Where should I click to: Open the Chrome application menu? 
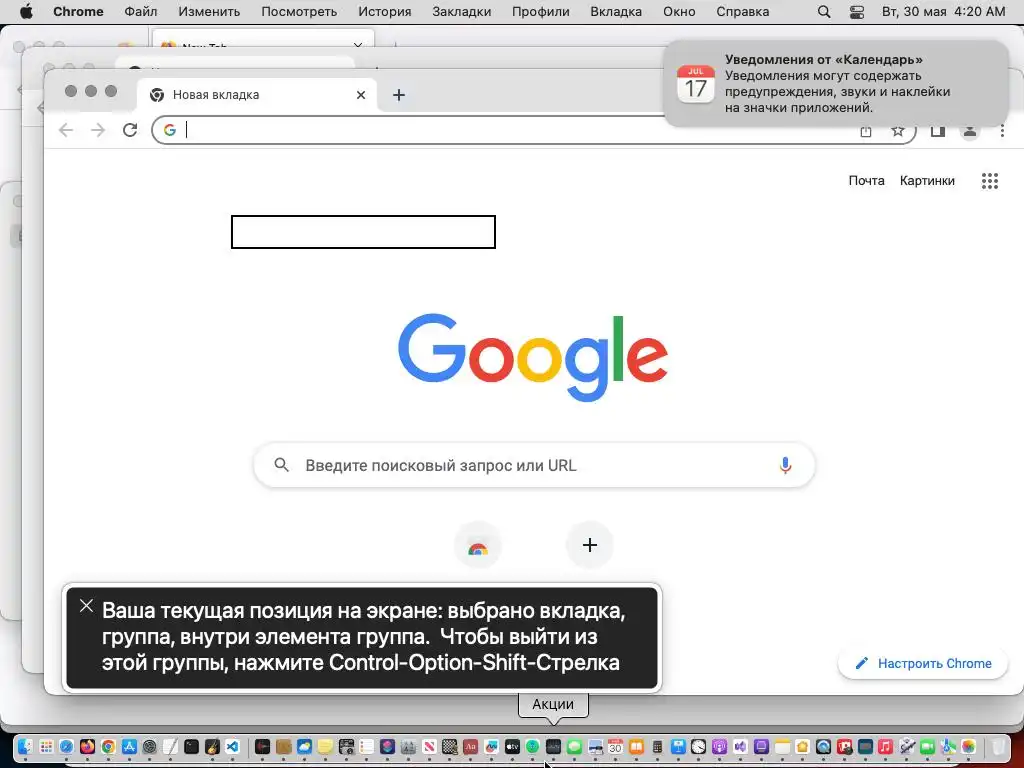[78, 12]
